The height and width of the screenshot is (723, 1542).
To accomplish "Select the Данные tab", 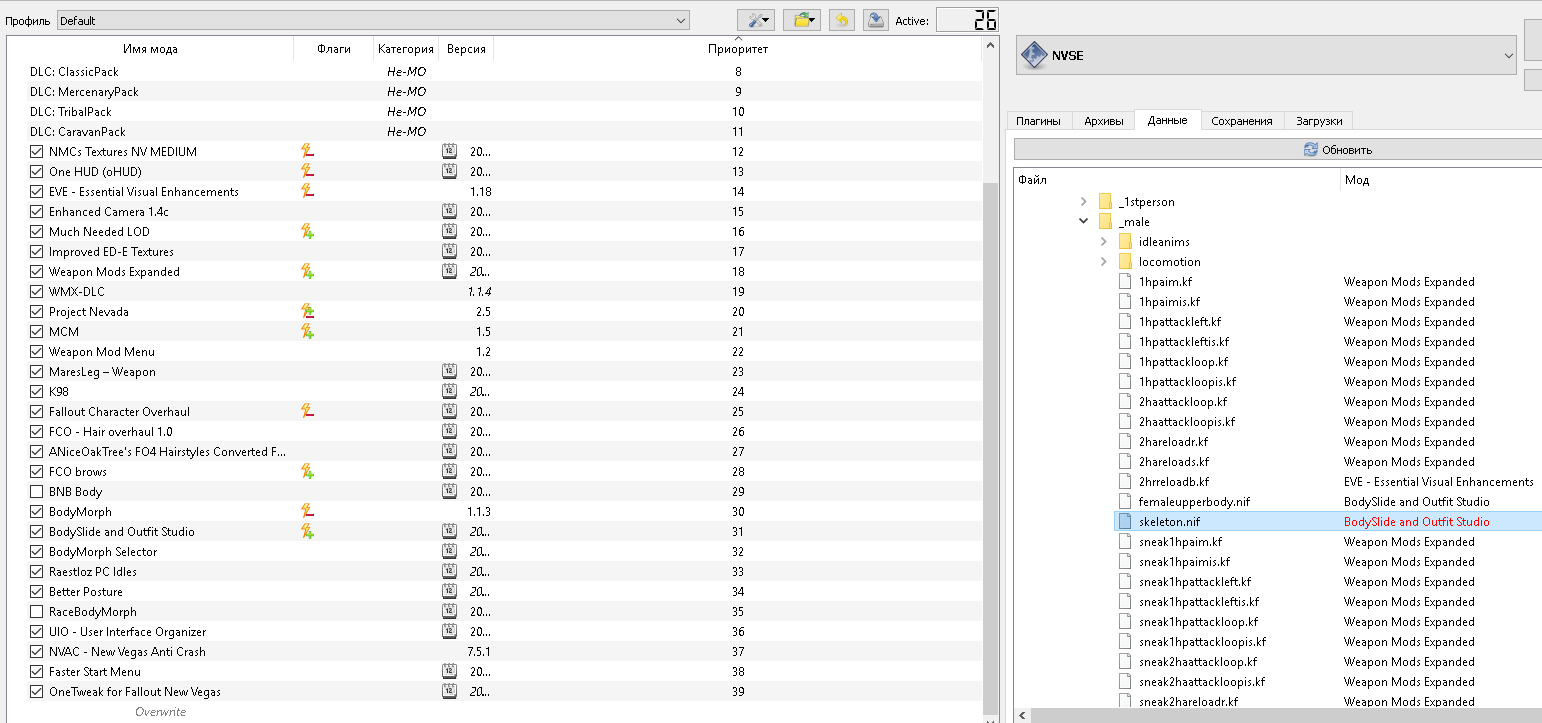I will click(x=1168, y=120).
